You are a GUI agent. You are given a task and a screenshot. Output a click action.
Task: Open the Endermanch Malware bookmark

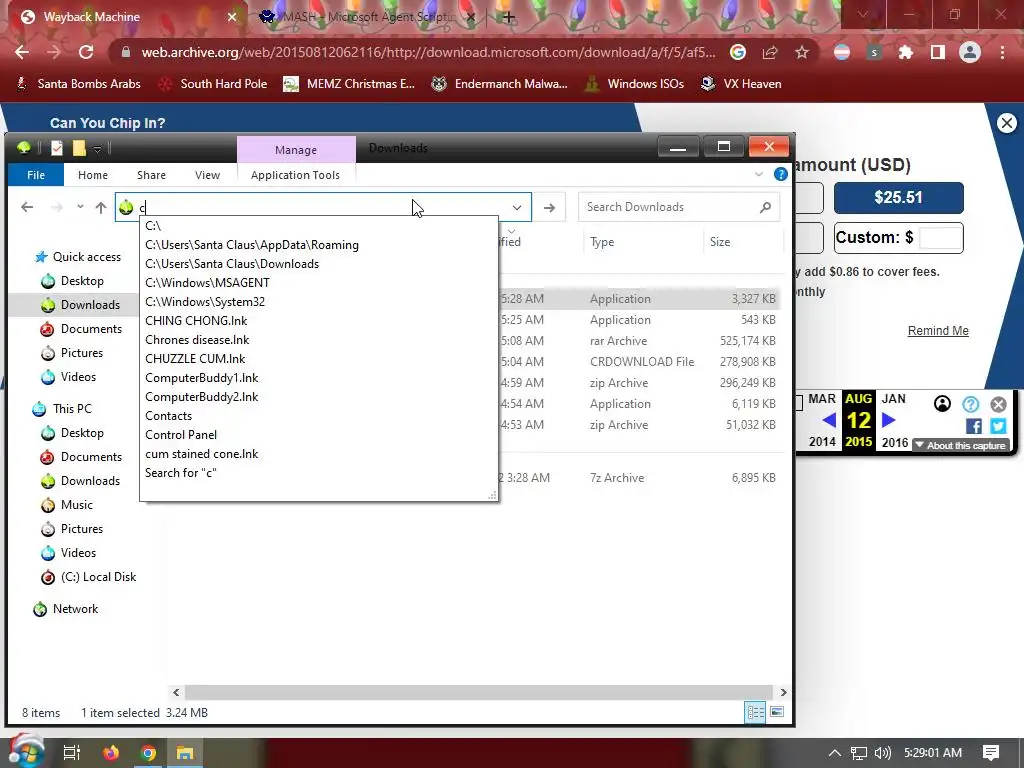click(499, 84)
